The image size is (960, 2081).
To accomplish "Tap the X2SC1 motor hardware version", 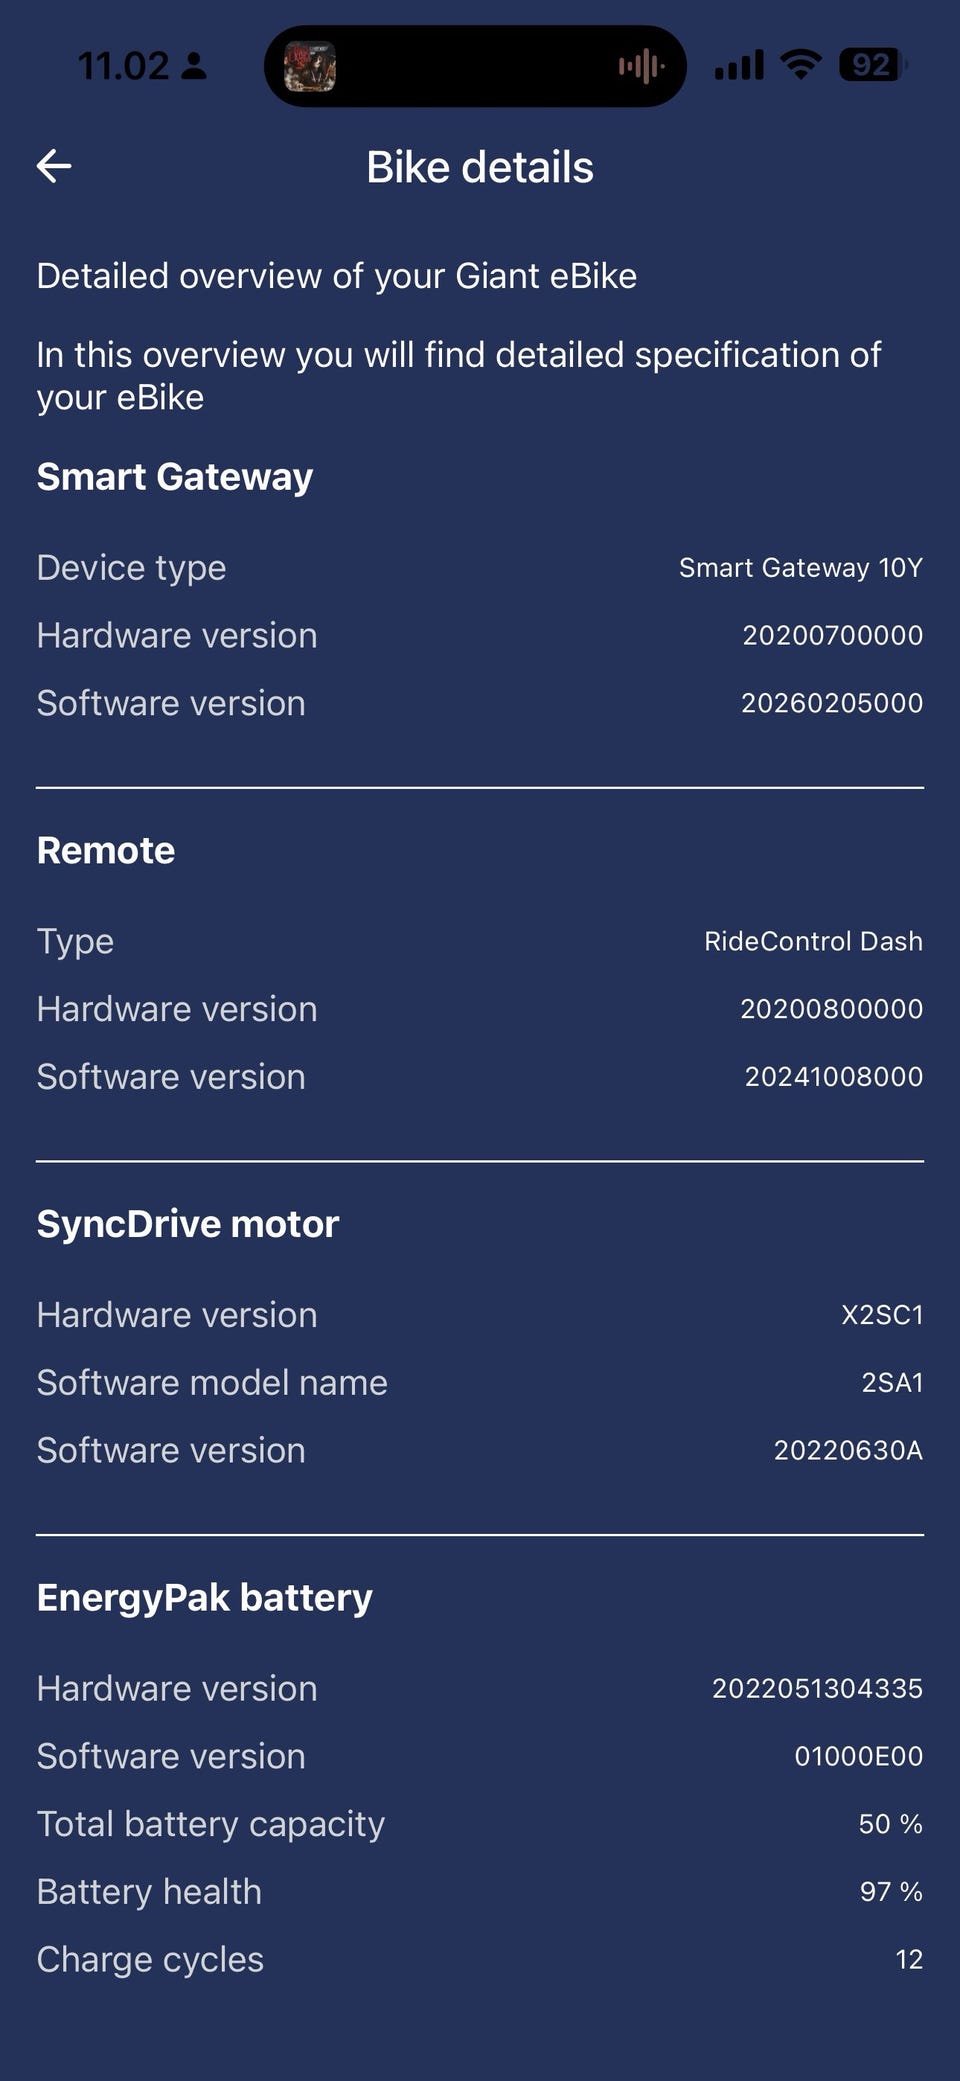I will point(882,1315).
